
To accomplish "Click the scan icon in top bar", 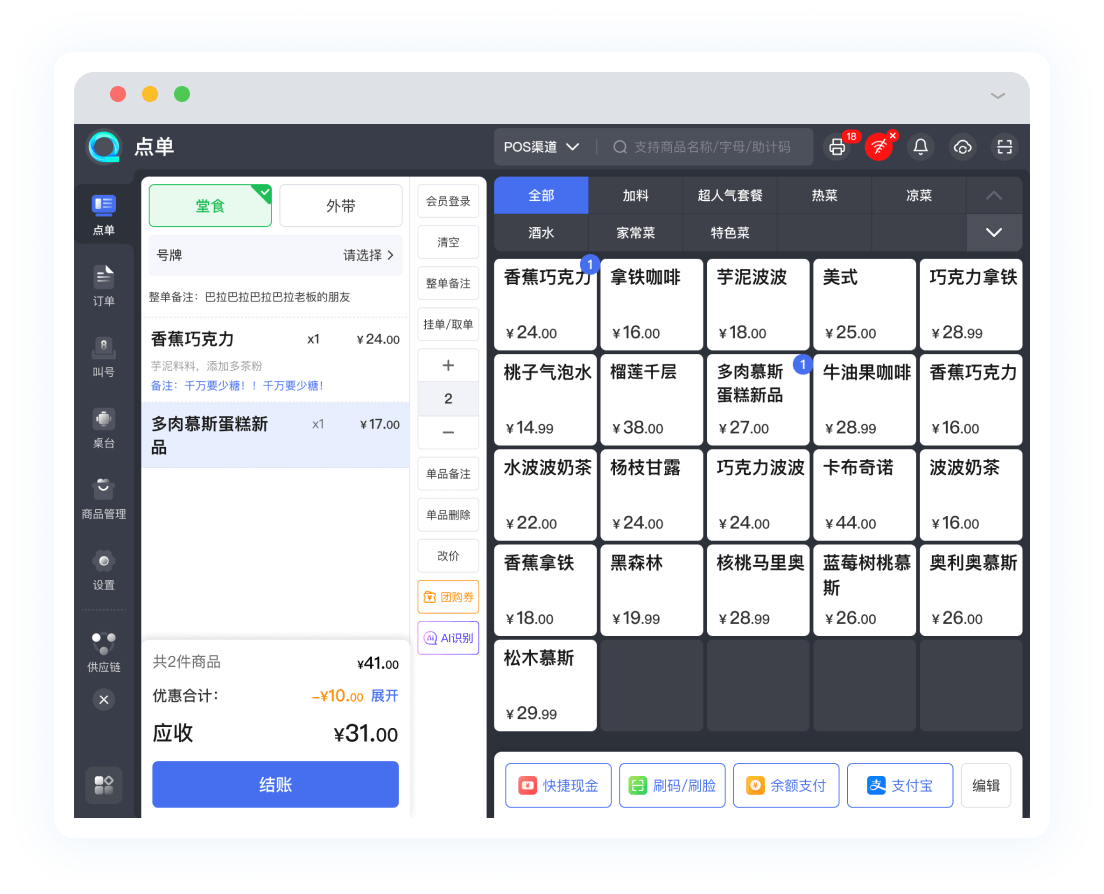I will [x=1004, y=147].
